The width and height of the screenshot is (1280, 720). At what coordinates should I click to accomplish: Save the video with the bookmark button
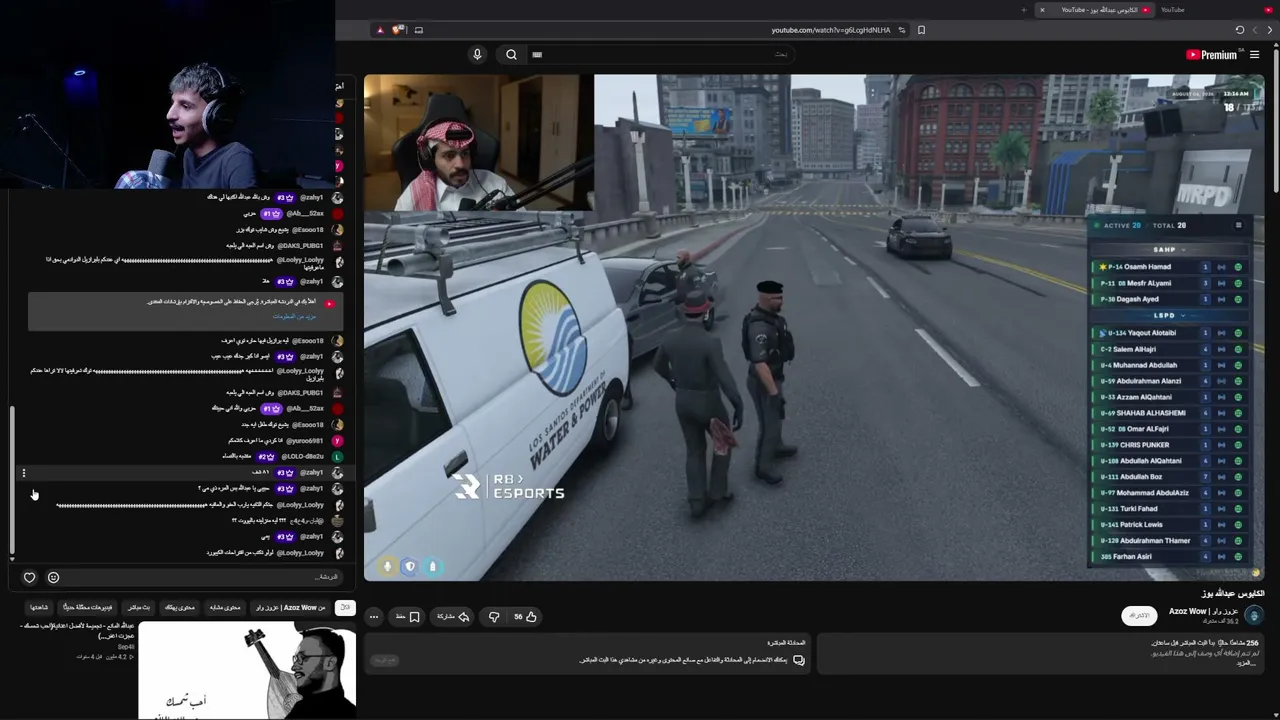(x=408, y=617)
